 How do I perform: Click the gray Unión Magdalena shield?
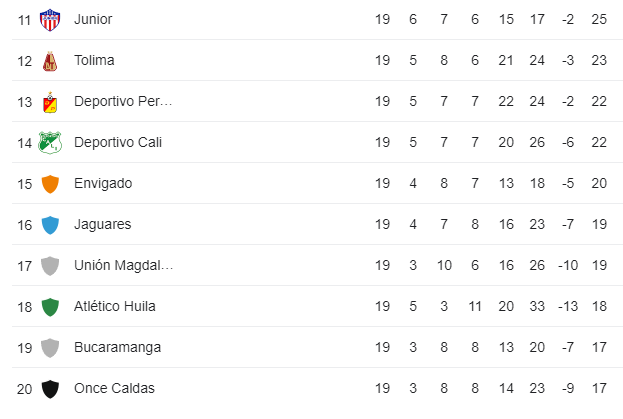(x=50, y=266)
